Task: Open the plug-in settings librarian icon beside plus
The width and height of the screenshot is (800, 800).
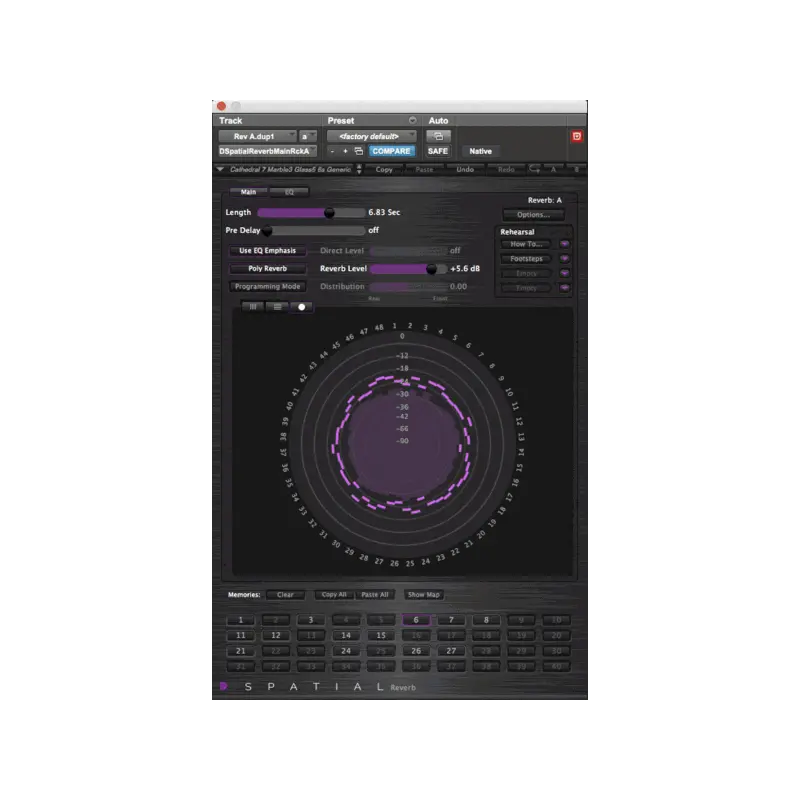Action: tap(359, 151)
